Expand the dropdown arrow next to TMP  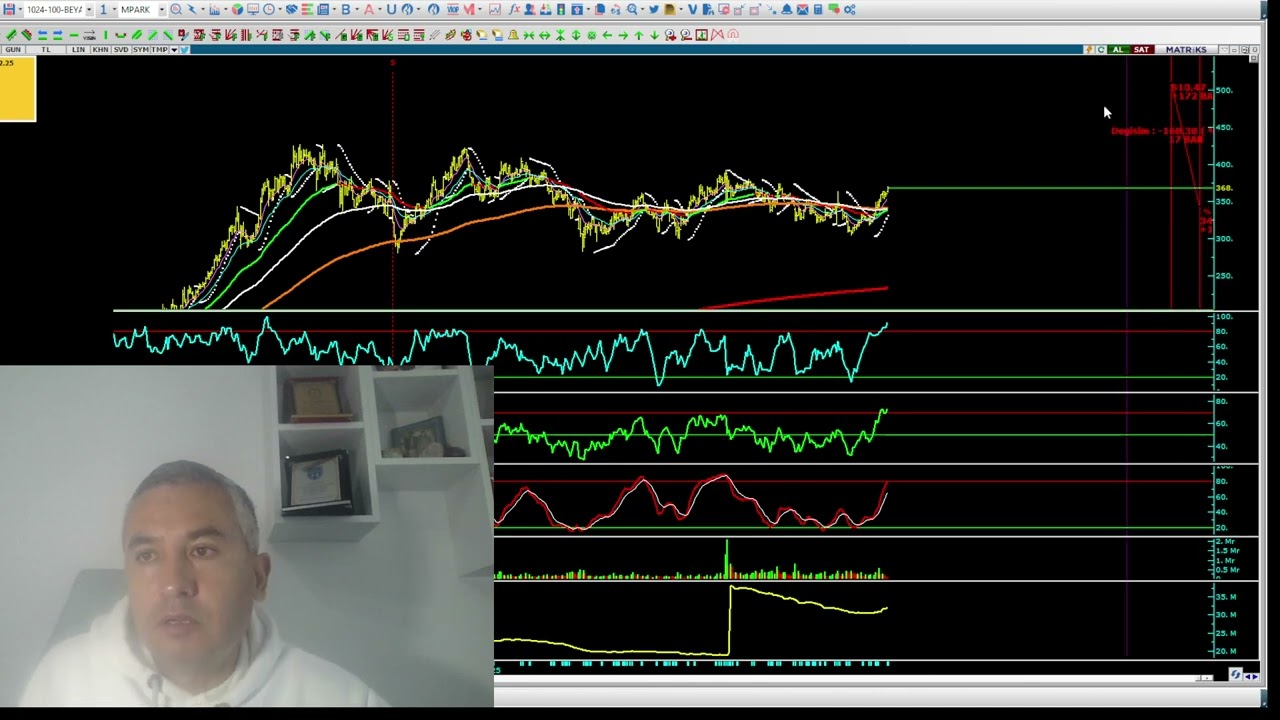pos(174,49)
